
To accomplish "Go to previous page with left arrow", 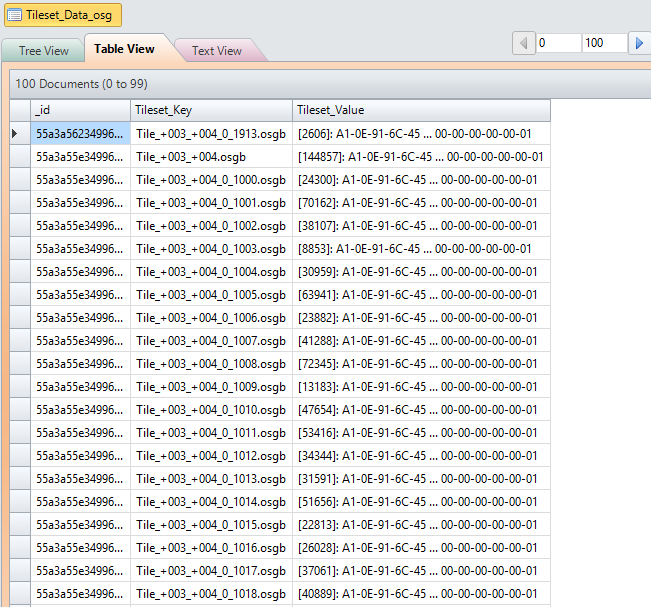I will pyautogui.click(x=524, y=43).
